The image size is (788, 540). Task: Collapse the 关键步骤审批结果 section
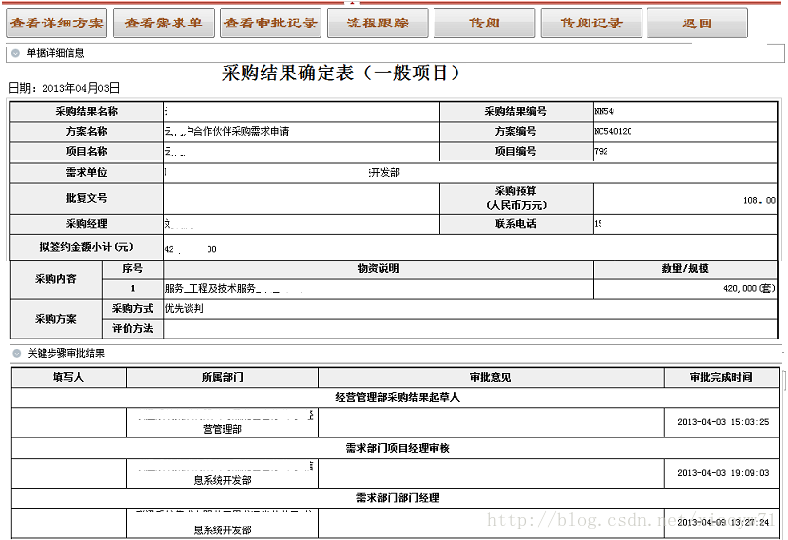(17, 354)
